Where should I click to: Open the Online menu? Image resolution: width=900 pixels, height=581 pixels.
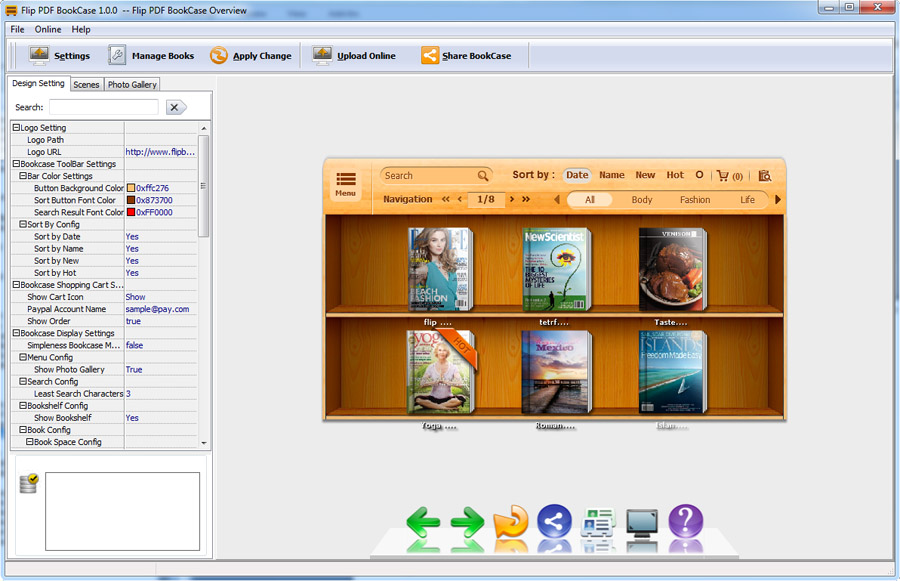(x=47, y=29)
